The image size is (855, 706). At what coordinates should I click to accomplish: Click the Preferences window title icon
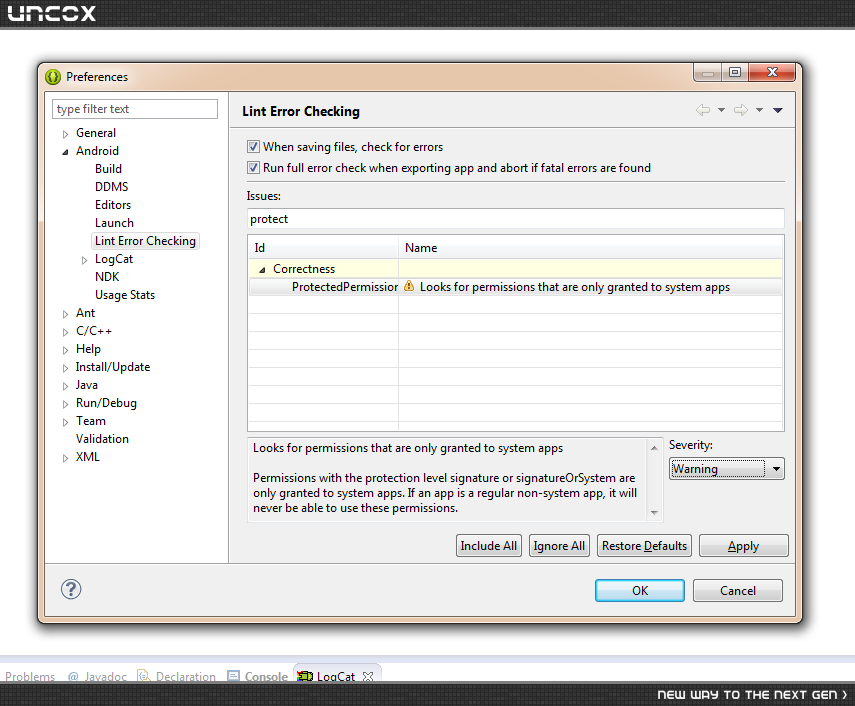tap(53, 77)
